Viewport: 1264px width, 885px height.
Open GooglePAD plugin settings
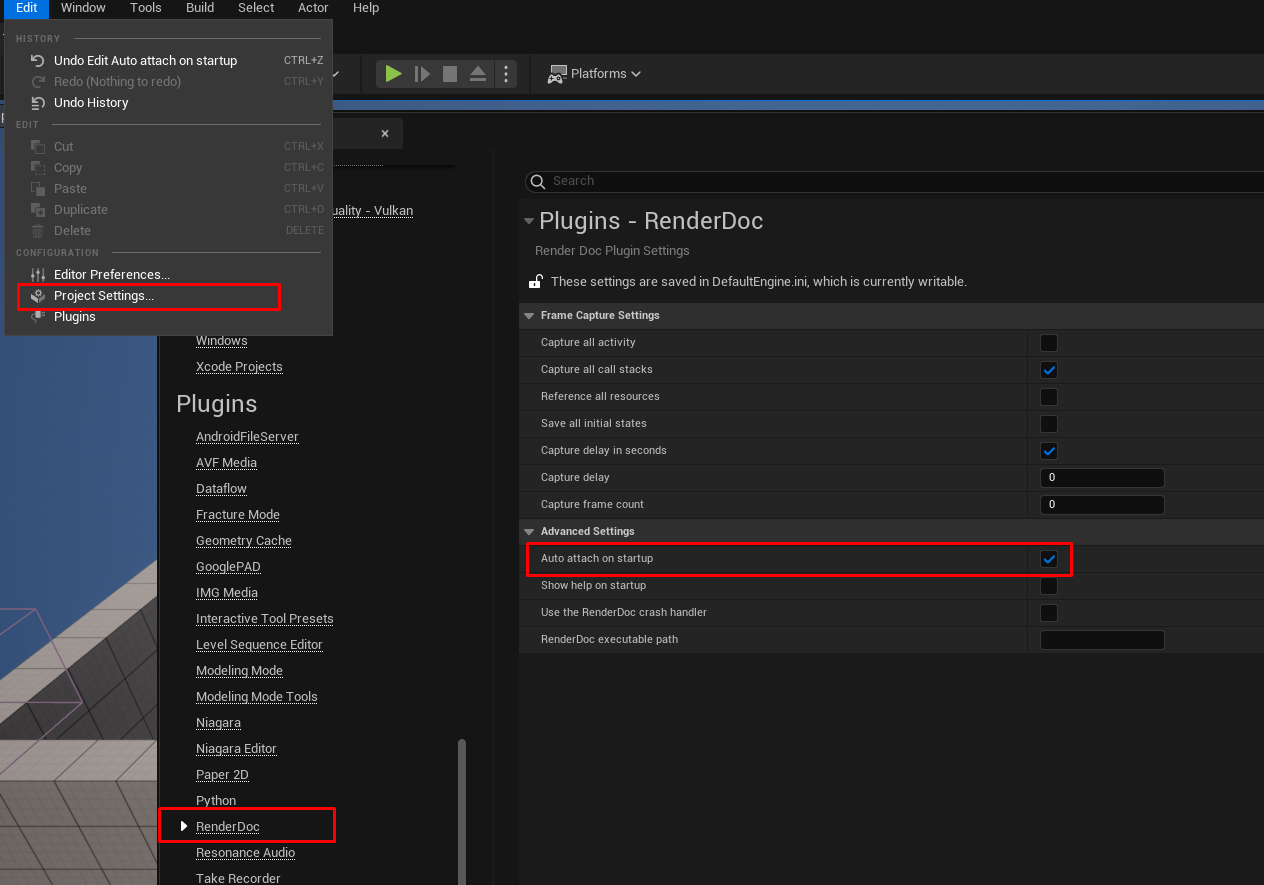(x=228, y=567)
